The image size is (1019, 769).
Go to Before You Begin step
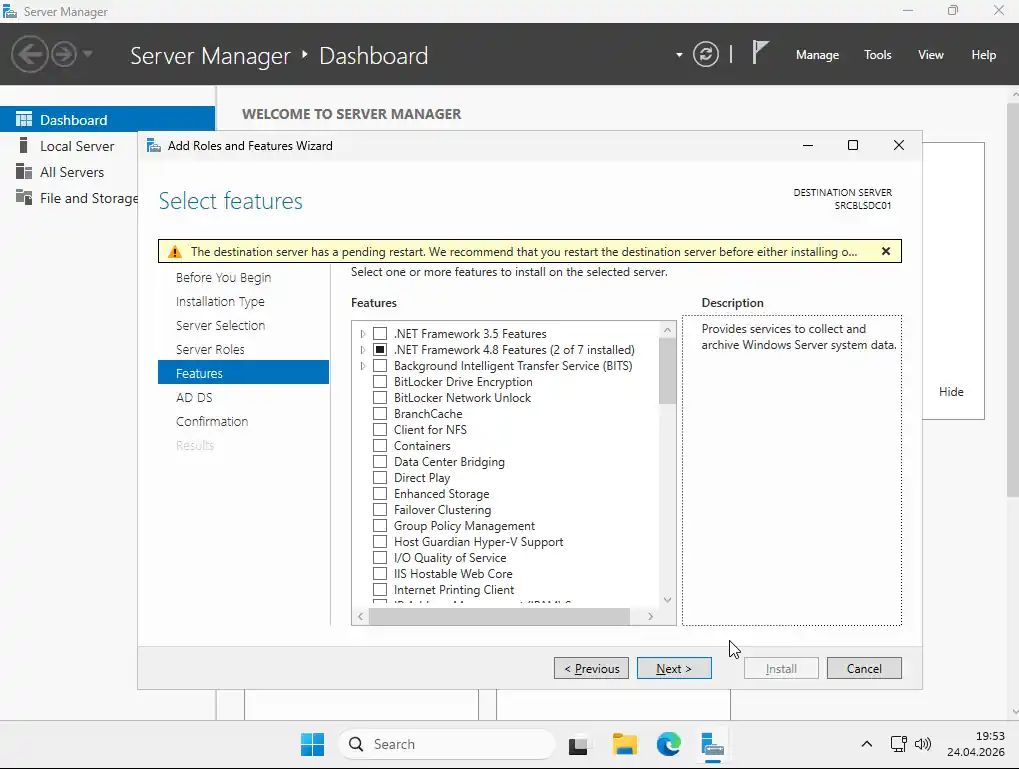coord(224,278)
